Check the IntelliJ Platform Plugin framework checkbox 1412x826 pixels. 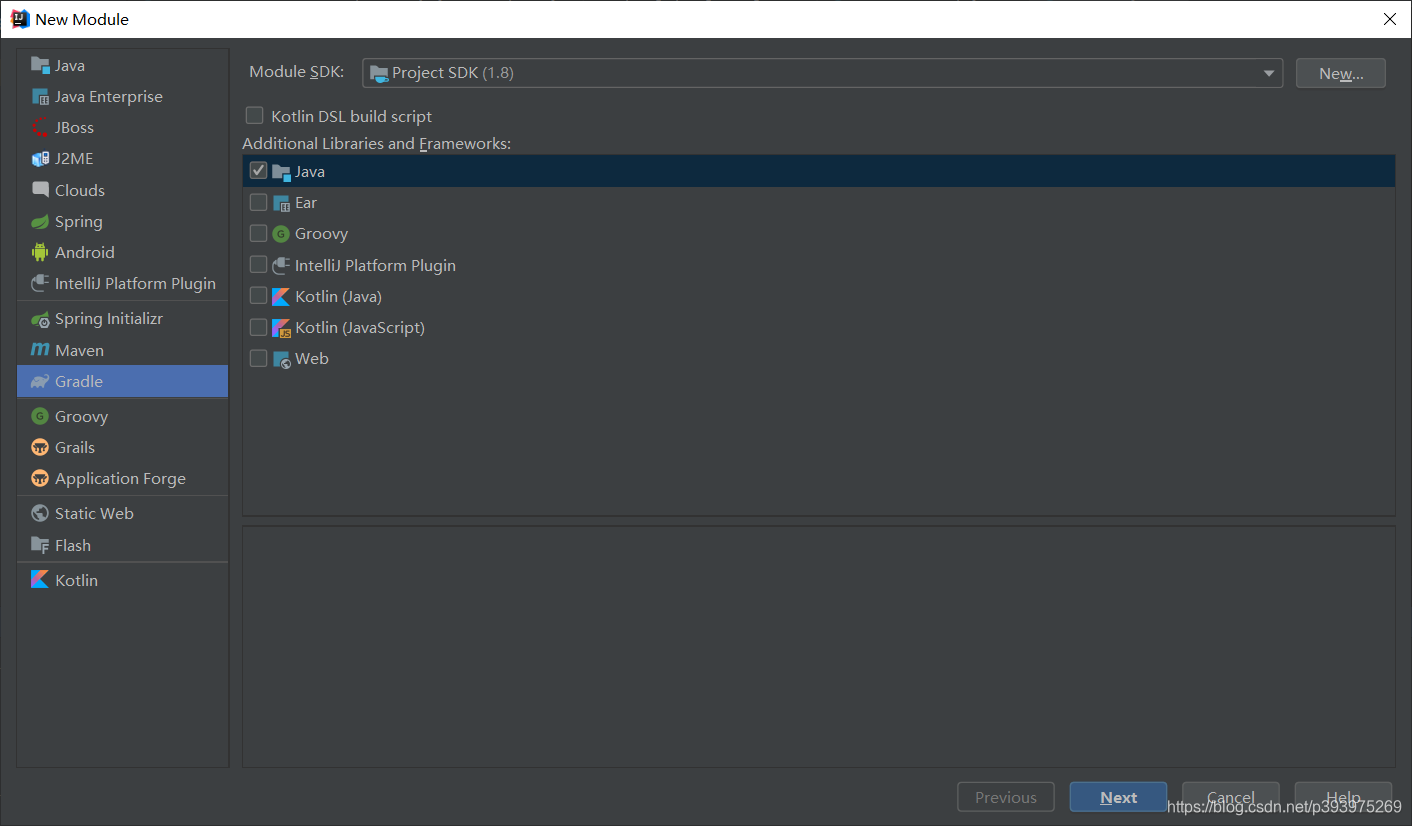(258, 264)
